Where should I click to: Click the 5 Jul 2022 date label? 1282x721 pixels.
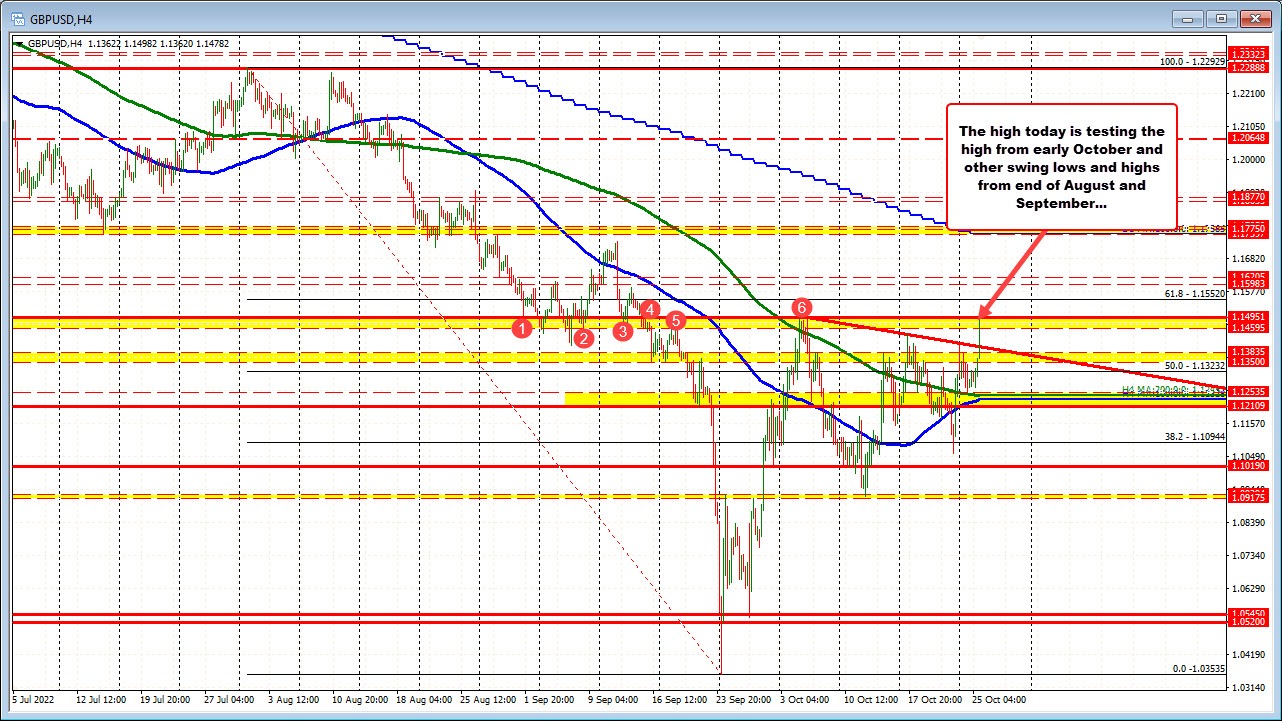pos(35,701)
